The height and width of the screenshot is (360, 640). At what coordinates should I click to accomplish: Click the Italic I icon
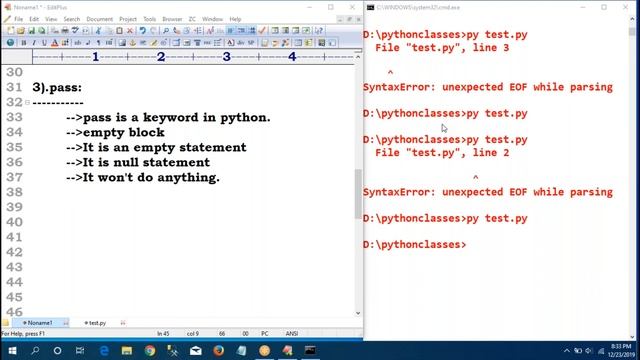[x=34, y=42]
